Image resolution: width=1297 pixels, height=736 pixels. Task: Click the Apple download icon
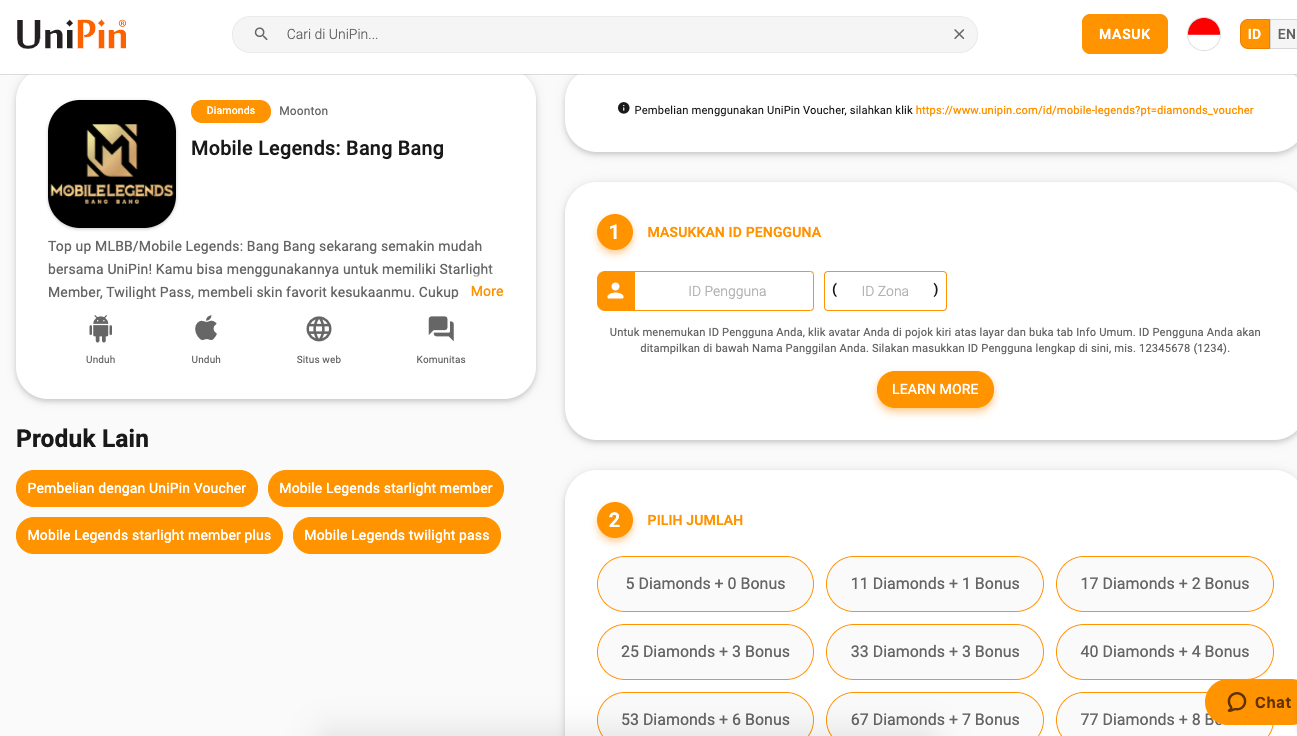click(206, 329)
